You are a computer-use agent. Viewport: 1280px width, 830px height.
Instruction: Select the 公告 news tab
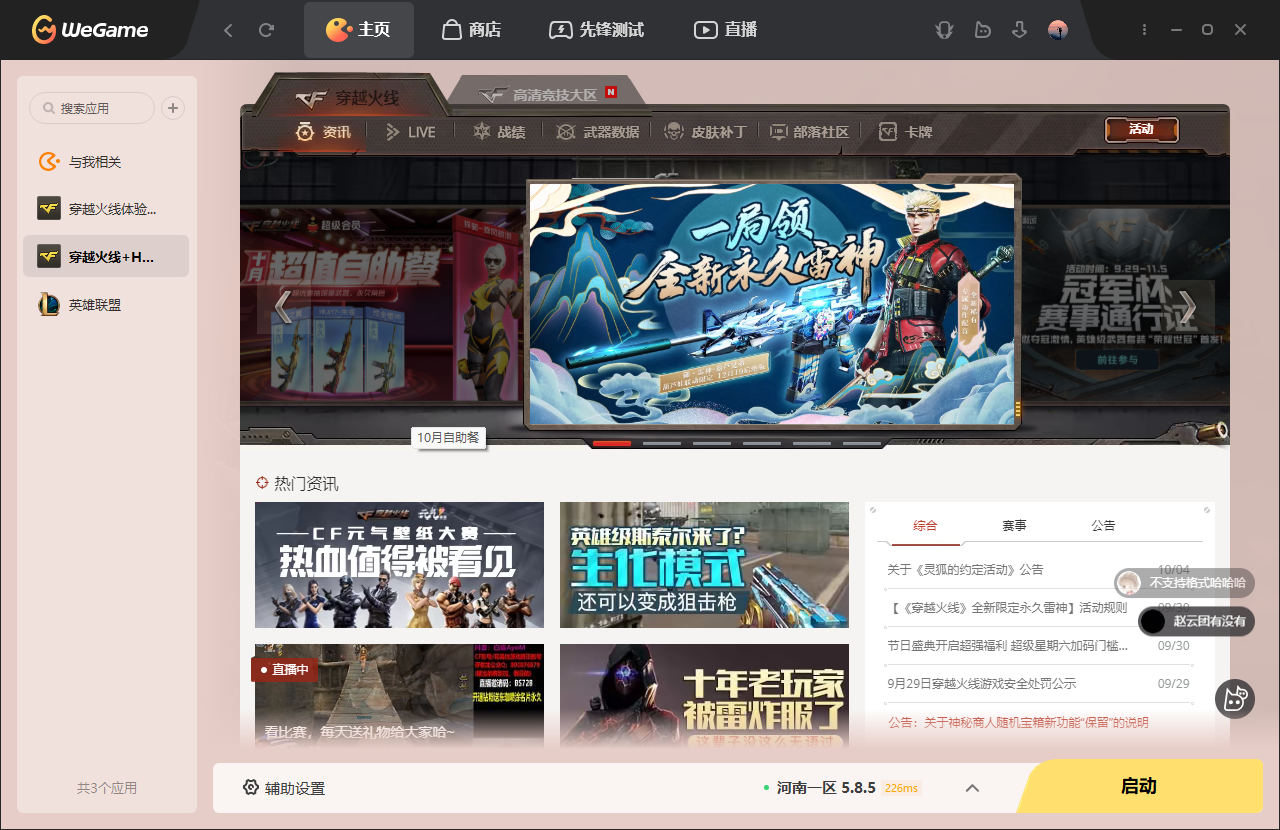1103,525
